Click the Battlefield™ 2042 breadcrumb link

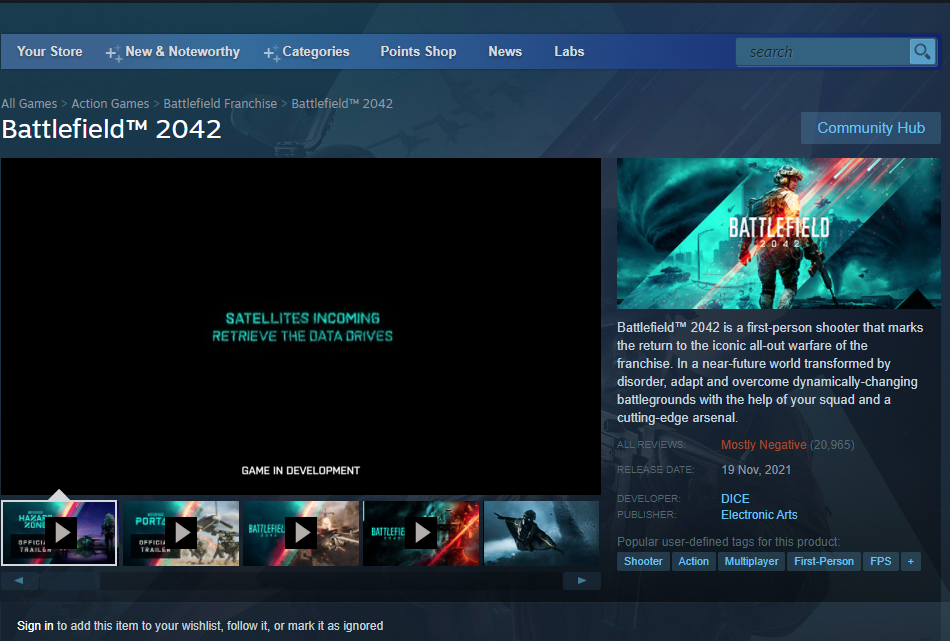point(342,104)
